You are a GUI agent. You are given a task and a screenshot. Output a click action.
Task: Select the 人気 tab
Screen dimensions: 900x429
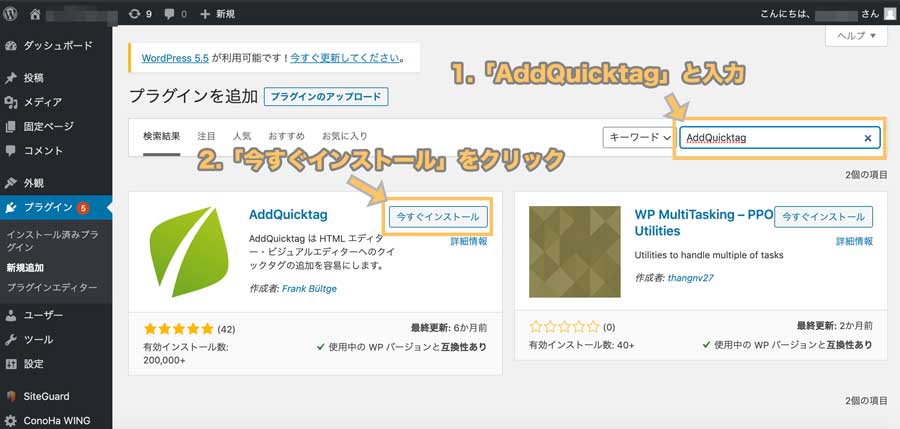pos(242,137)
